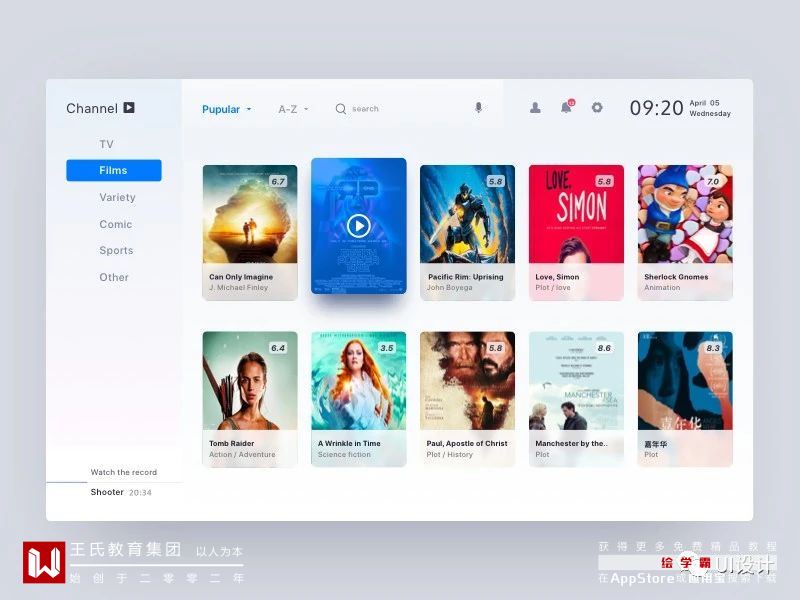The image size is (800, 600).
Task: Click the Watch the record label
Action: [123, 472]
